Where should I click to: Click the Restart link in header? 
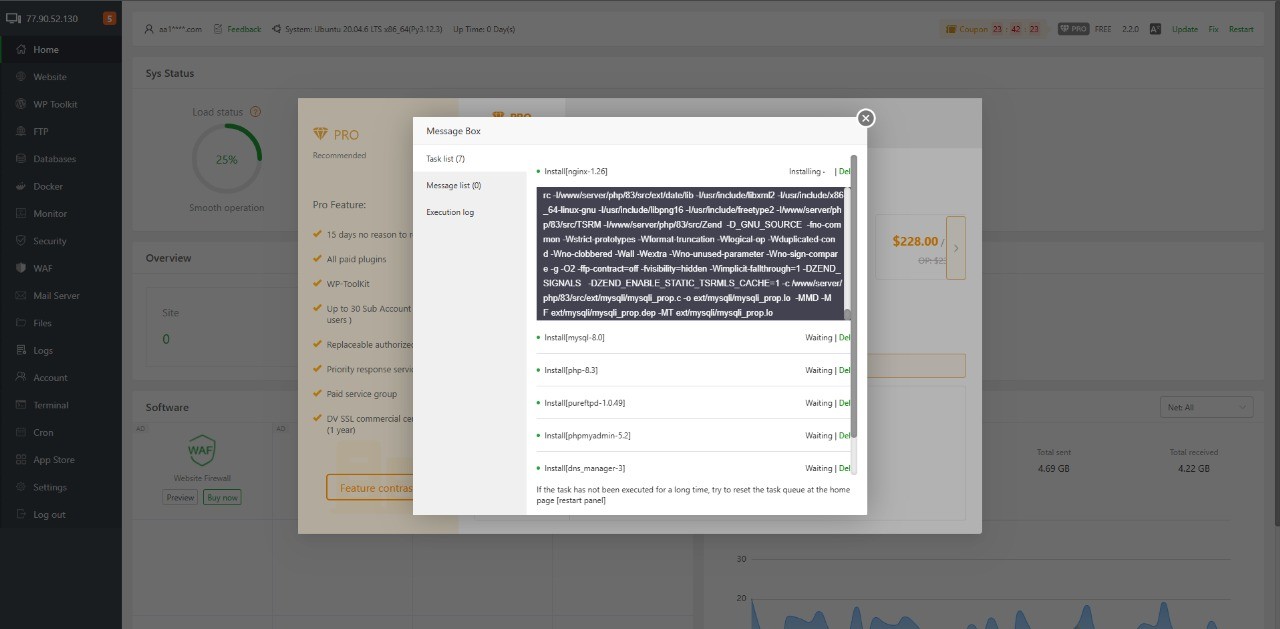pos(1241,29)
